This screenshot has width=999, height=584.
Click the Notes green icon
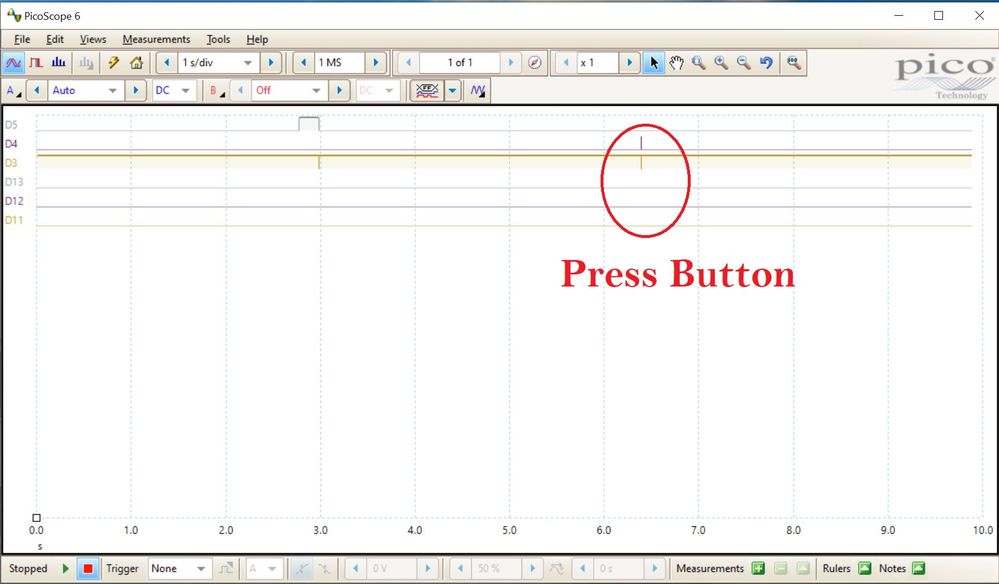[918, 568]
